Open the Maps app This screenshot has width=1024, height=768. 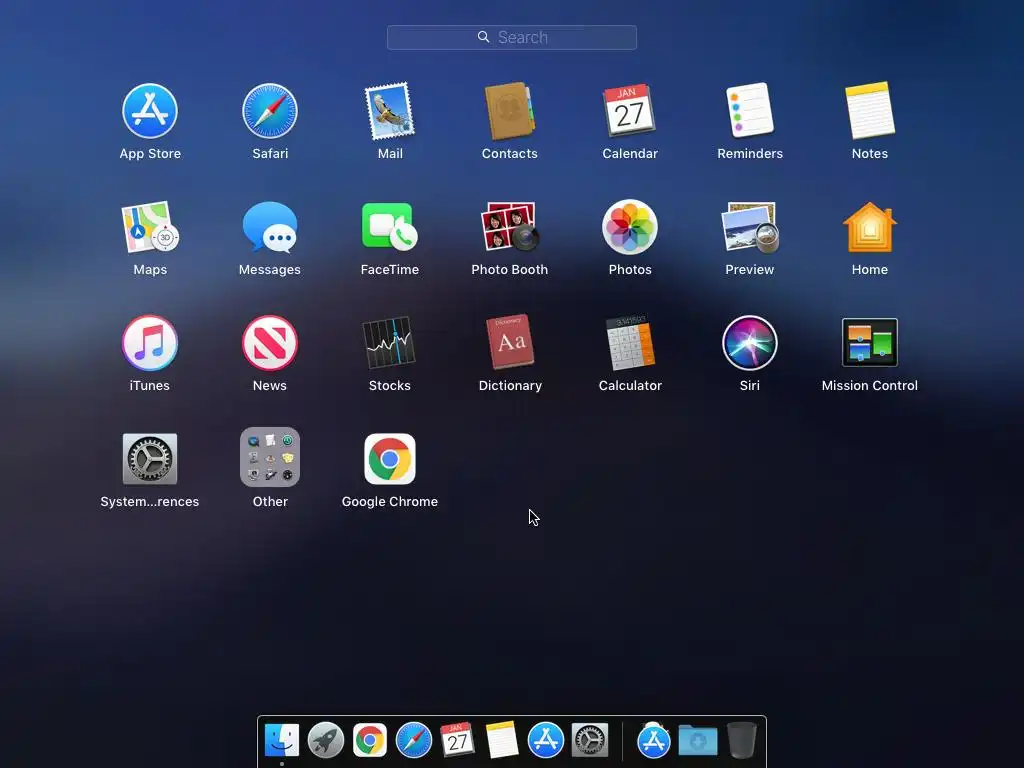point(150,227)
